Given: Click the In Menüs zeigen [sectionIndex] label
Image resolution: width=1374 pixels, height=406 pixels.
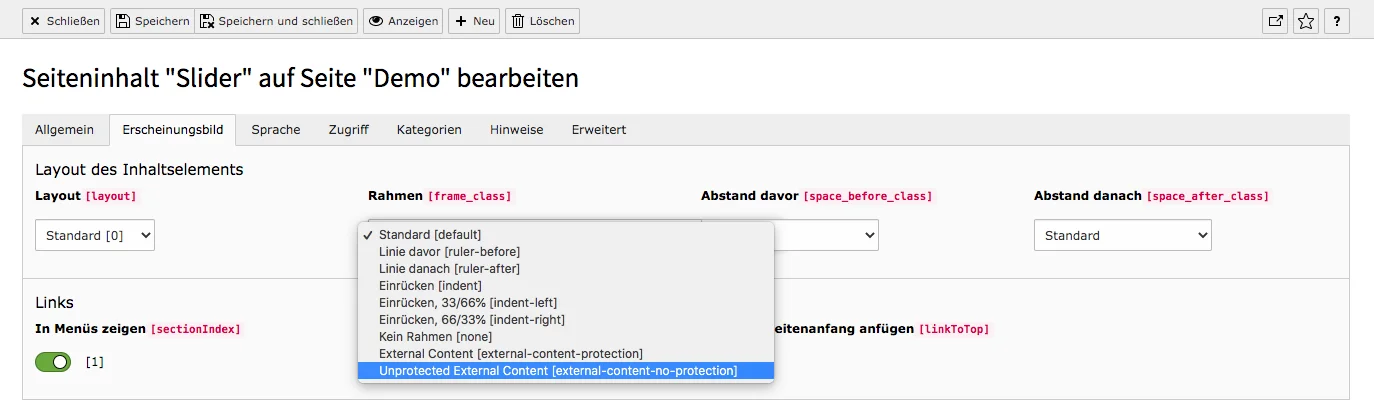Looking at the screenshot, I should tap(138, 329).
